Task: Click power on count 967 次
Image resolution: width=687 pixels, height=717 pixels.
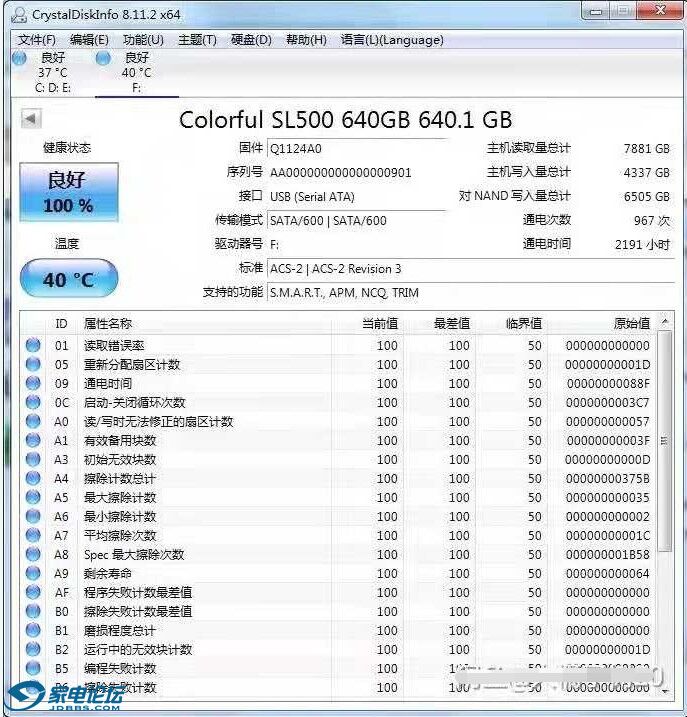Action: (x=651, y=220)
